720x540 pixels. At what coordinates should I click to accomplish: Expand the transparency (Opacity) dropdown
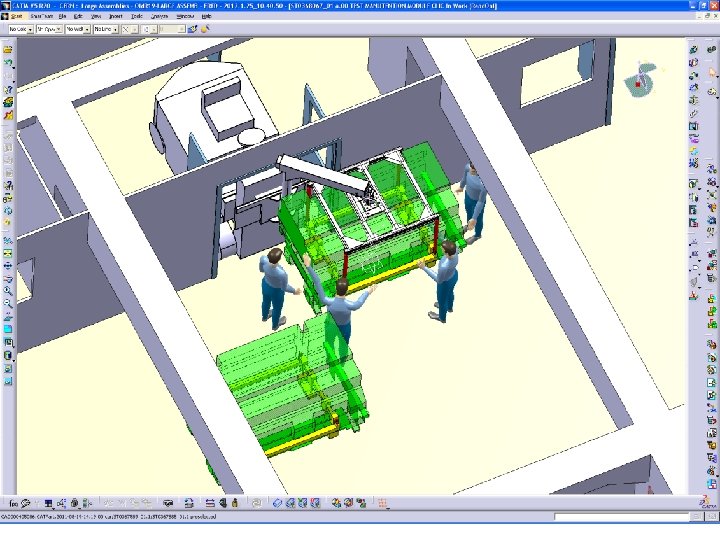[59, 29]
